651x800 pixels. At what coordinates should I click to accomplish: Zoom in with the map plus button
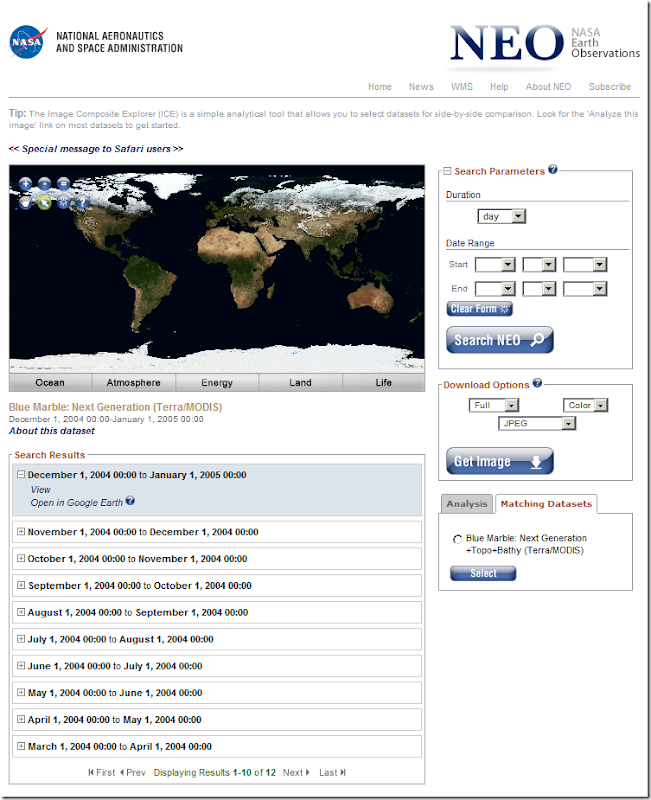[26, 184]
